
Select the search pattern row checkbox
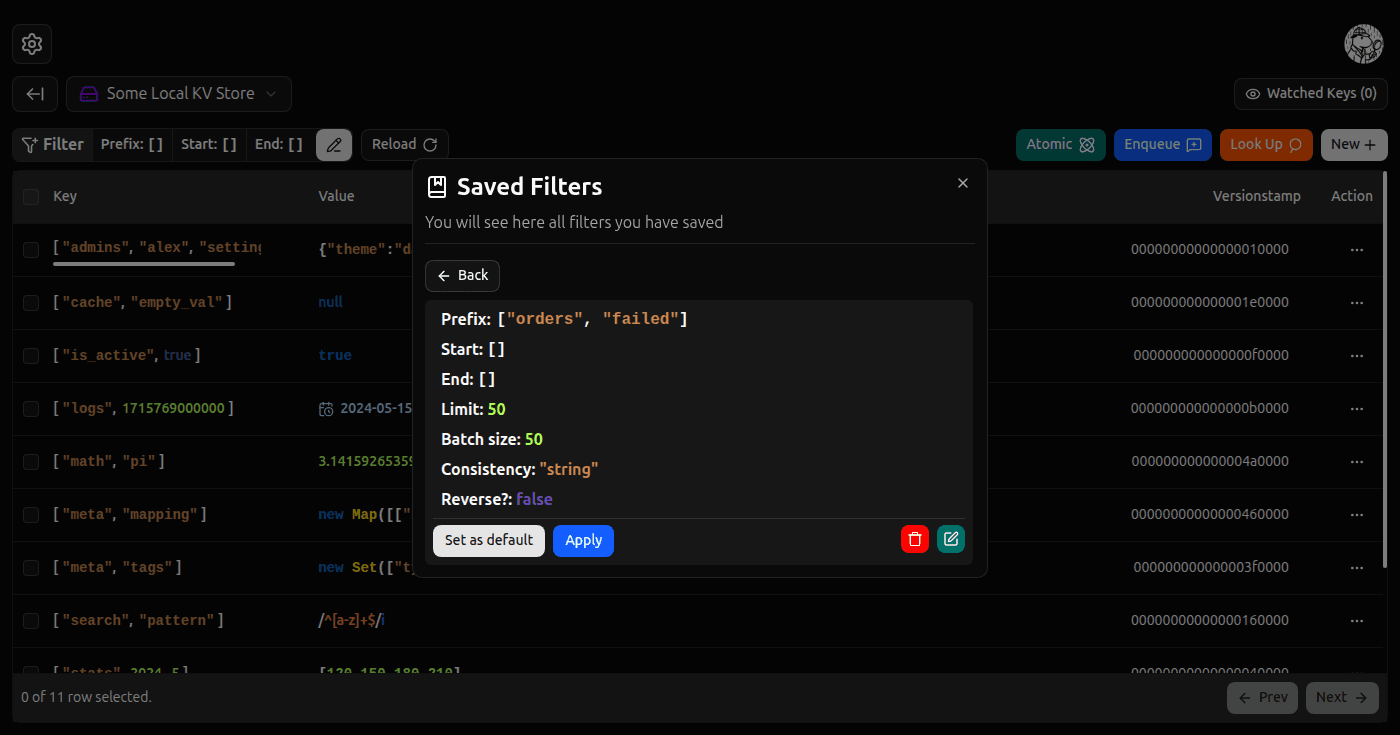[x=31, y=621]
